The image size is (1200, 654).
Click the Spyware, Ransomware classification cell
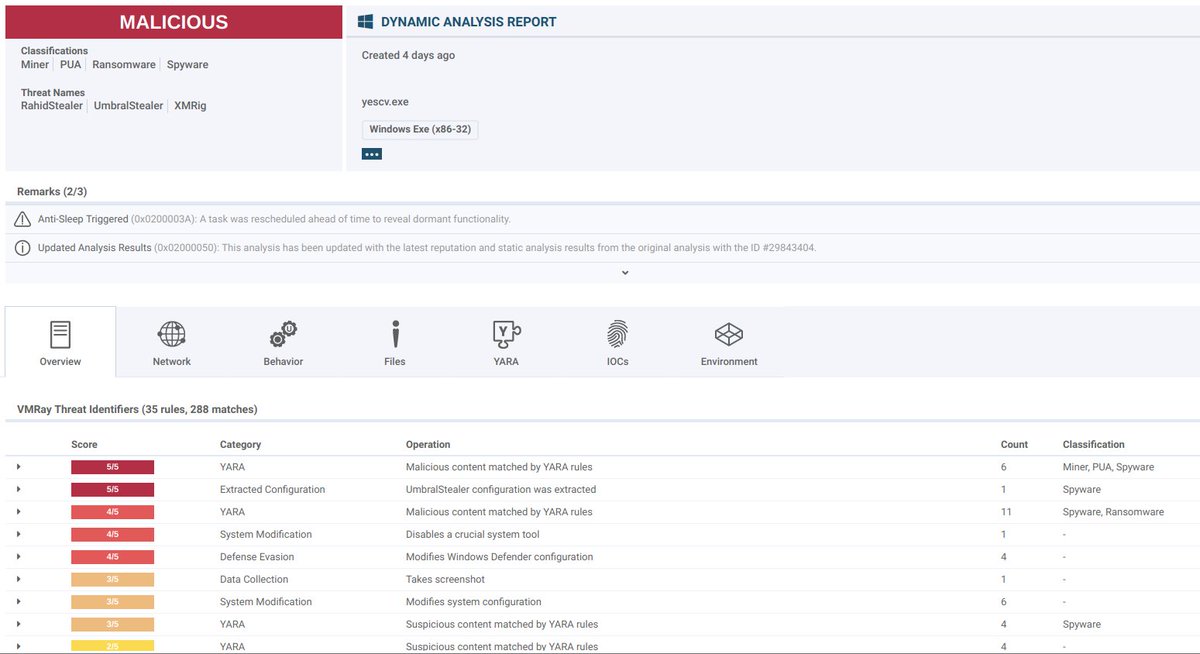tap(1113, 512)
